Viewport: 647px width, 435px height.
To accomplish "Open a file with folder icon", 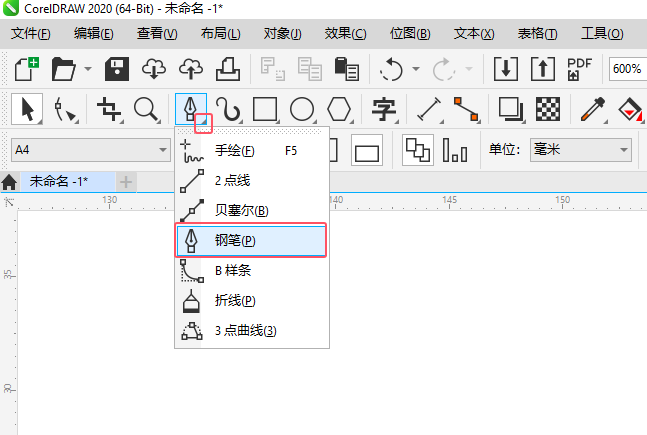I will point(64,69).
